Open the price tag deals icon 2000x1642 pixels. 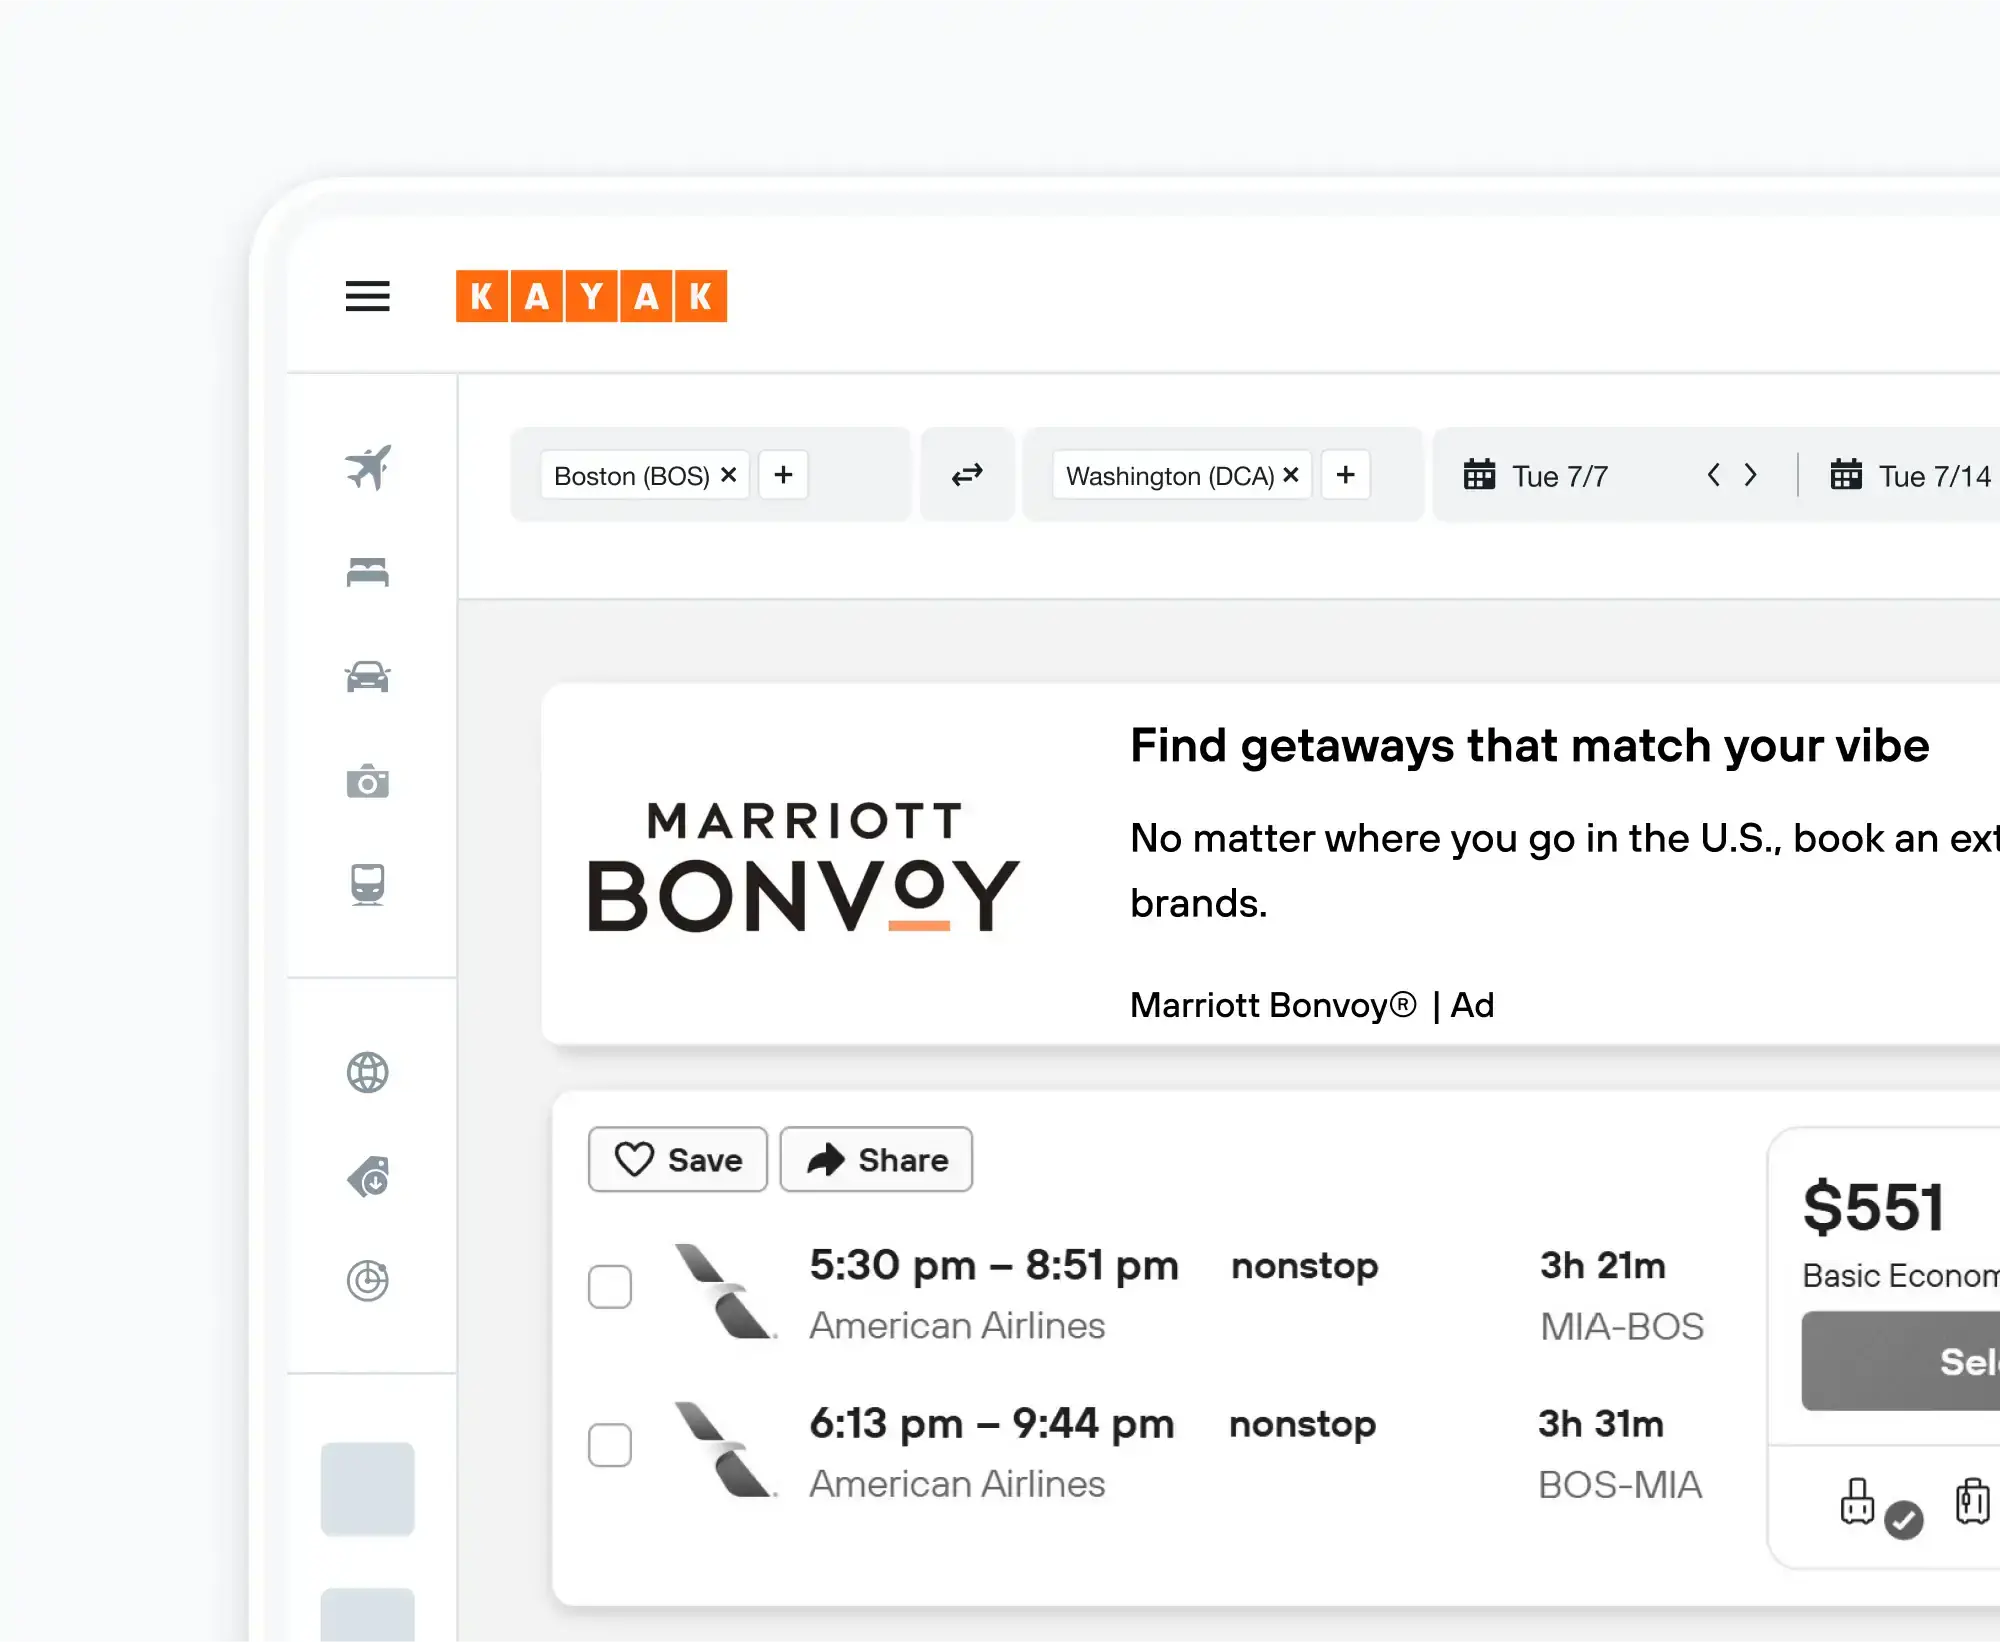368,1177
